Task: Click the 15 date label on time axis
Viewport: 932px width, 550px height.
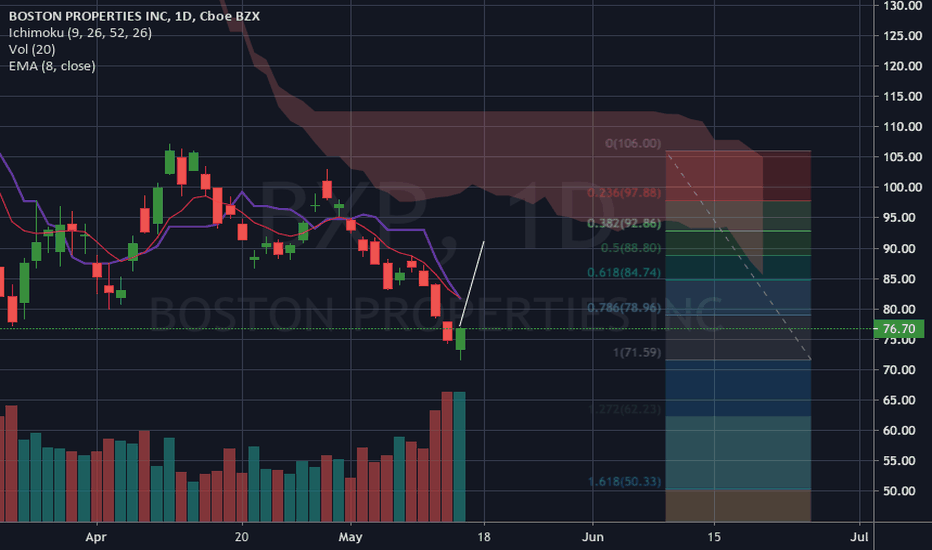Action: tap(714, 537)
